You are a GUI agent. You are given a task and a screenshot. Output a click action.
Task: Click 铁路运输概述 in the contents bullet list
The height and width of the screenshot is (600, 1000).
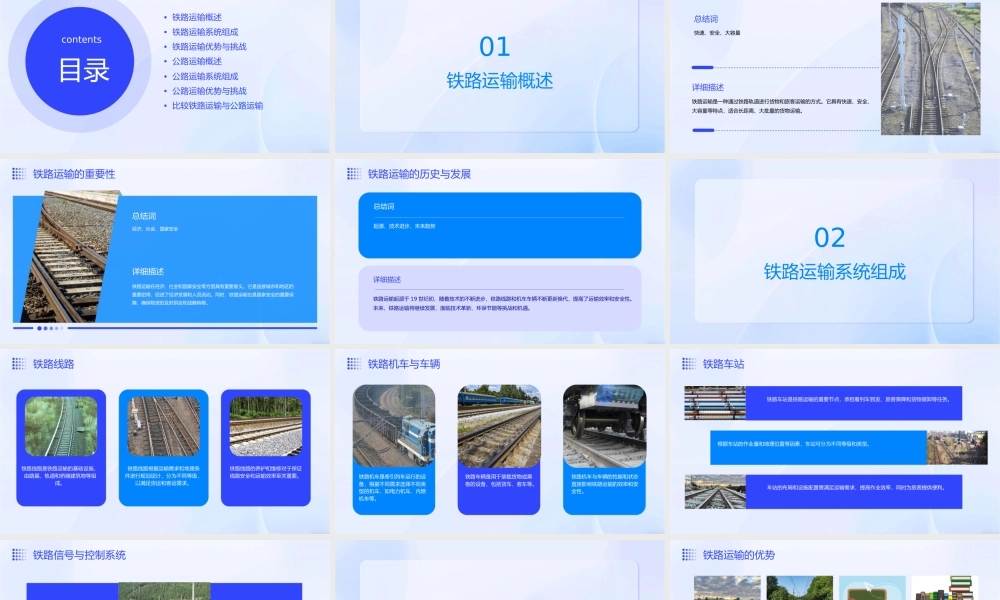197,17
